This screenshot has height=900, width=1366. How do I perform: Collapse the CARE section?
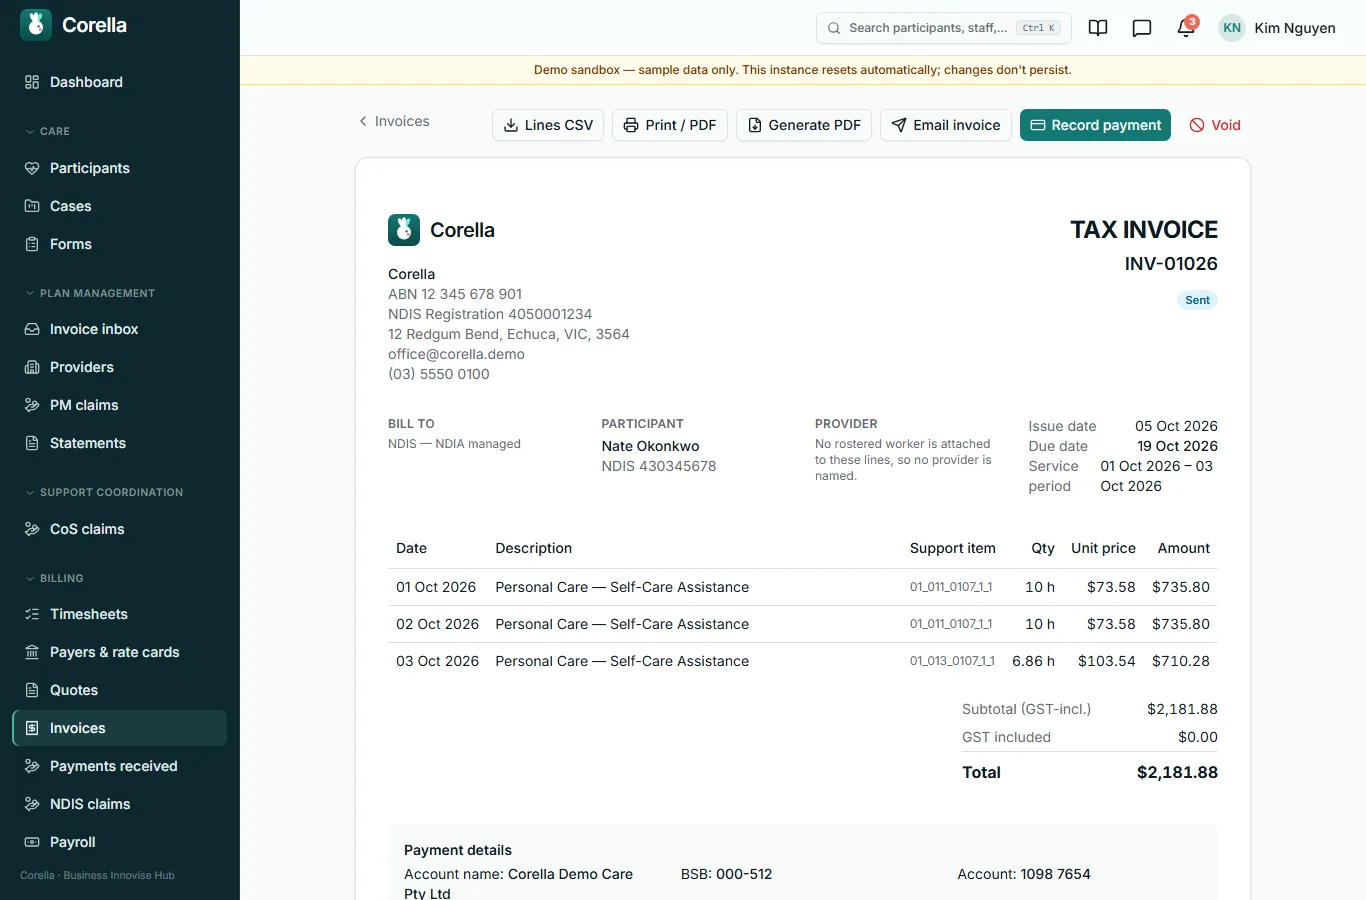click(47, 131)
